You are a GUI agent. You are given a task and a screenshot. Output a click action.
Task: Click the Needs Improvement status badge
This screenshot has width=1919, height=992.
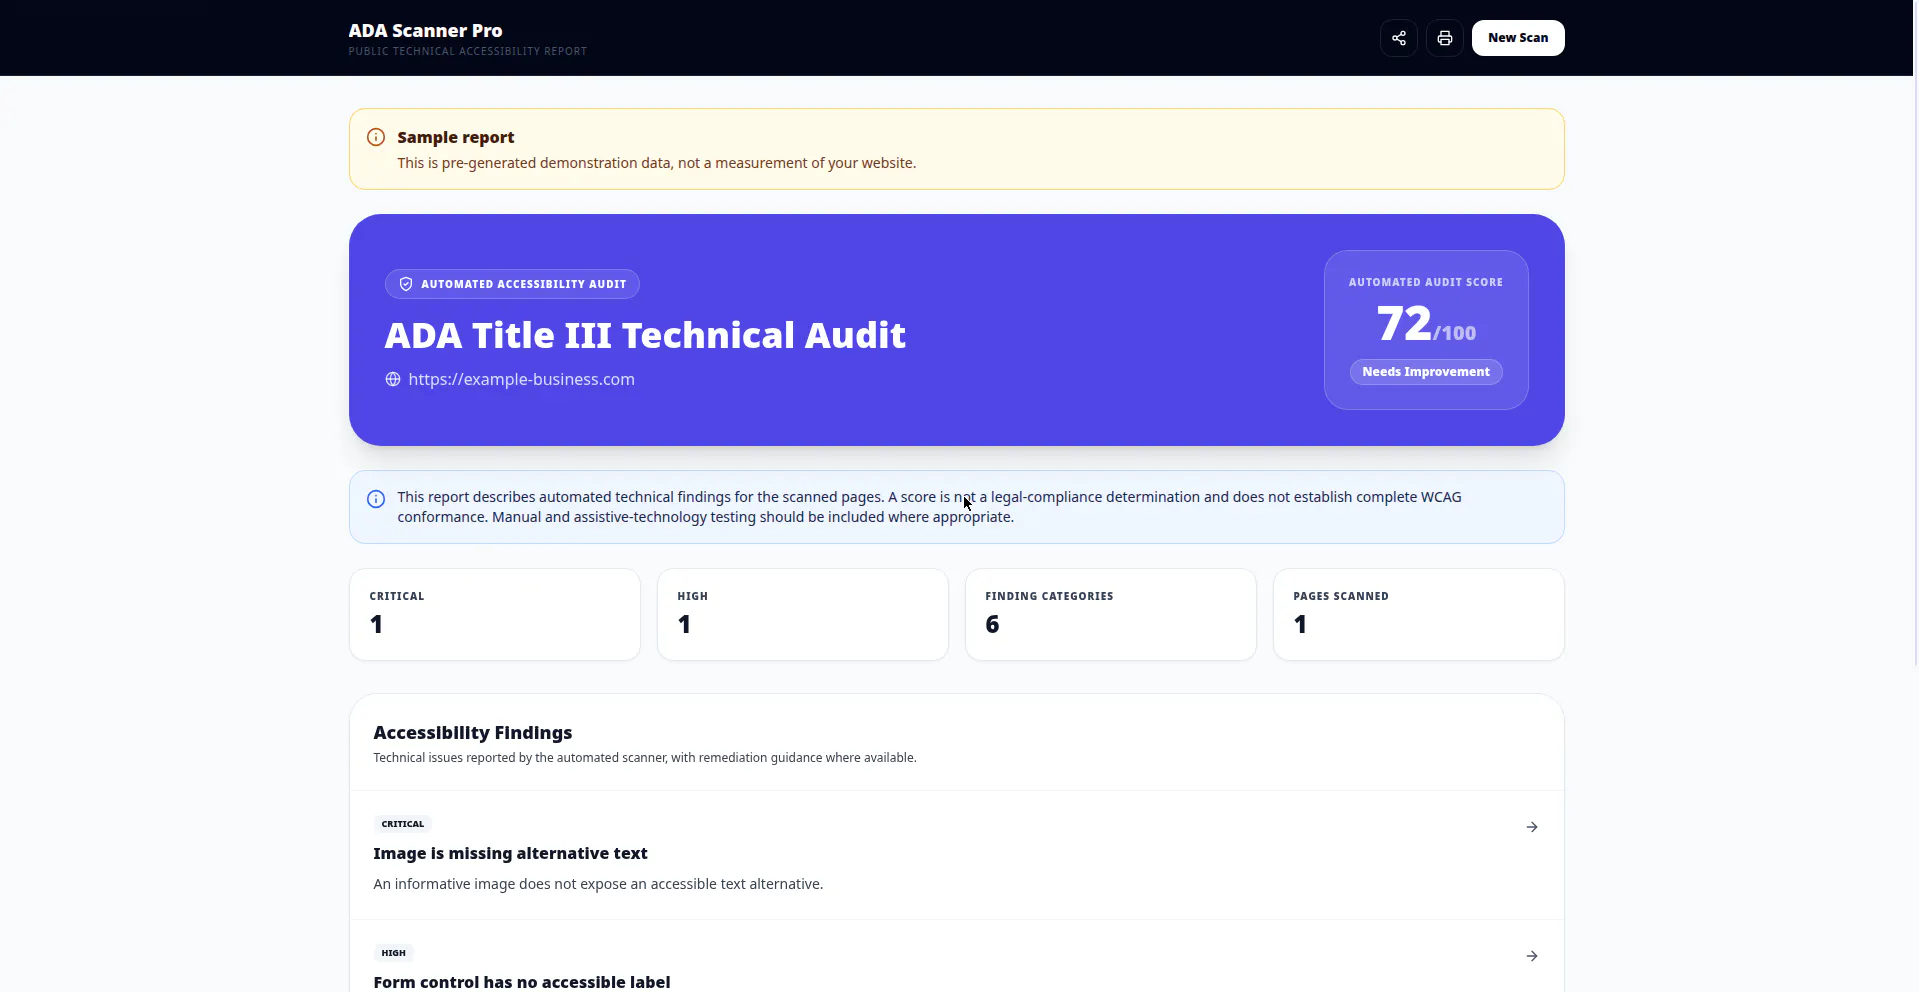coord(1425,372)
